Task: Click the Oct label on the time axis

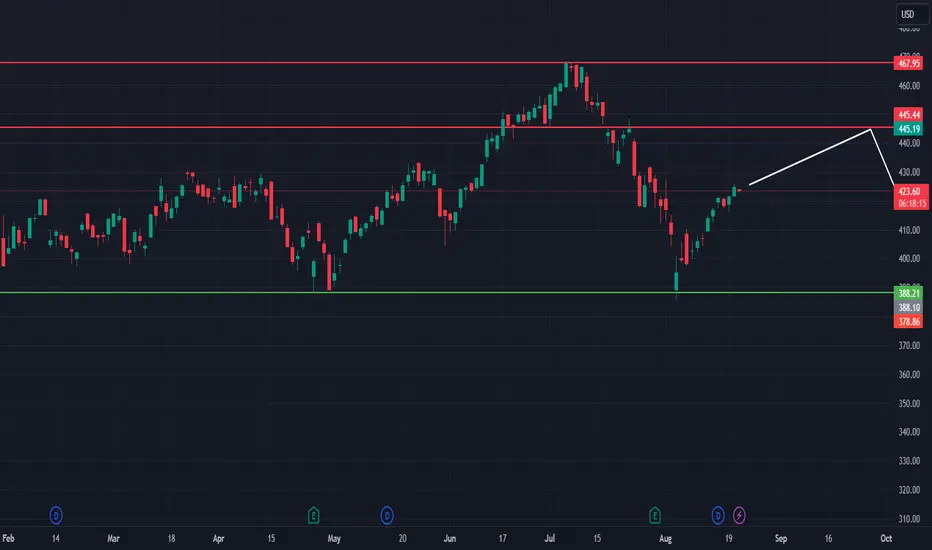Action: pos(886,538)
